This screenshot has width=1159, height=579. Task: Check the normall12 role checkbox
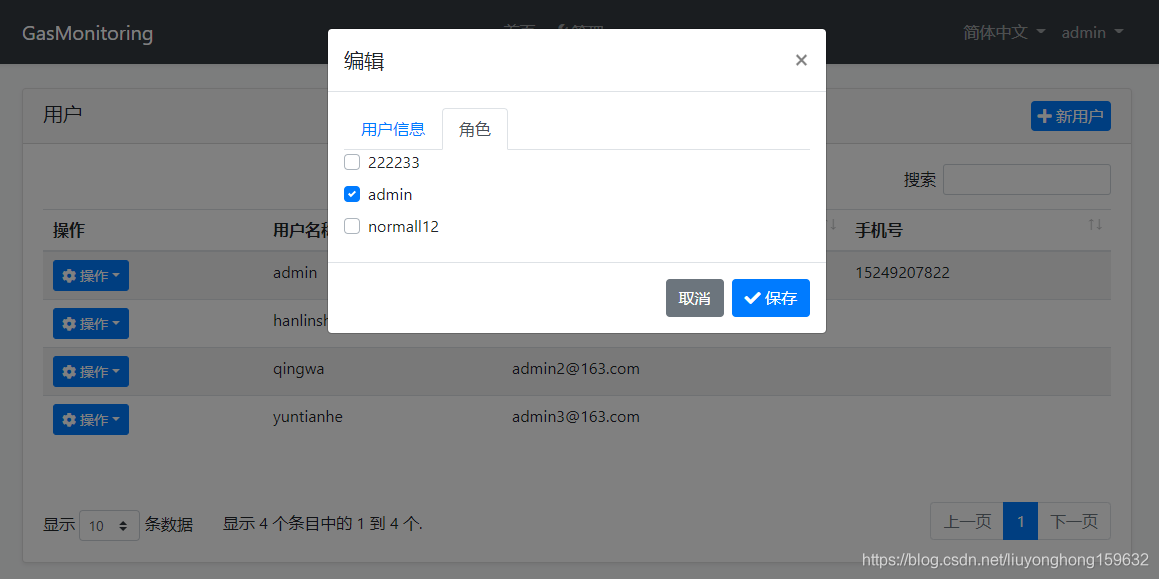(x=352, y=225)
